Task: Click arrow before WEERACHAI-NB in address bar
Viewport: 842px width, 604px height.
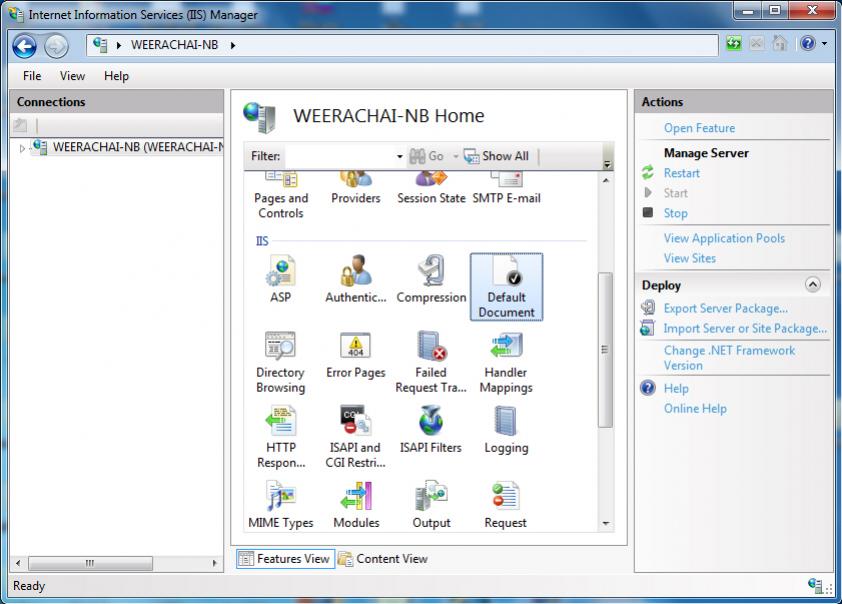Action: (x=119, y=46)
